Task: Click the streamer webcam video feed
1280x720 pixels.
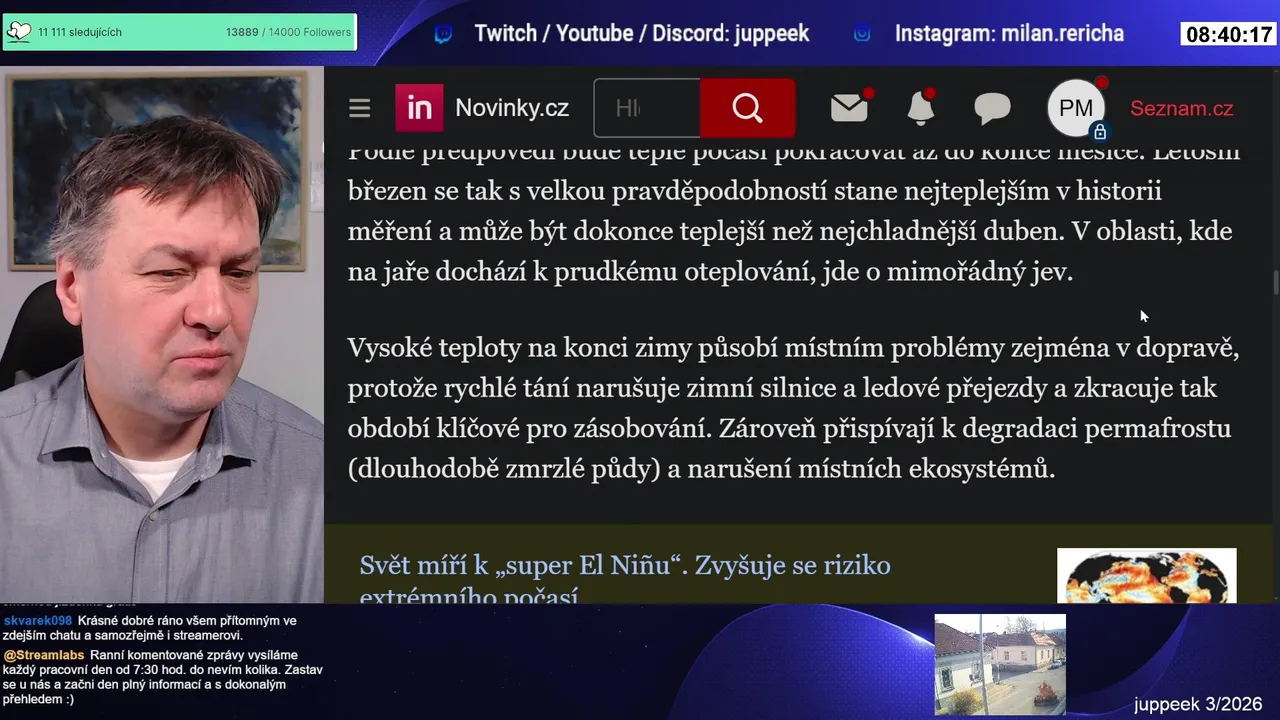Action: point(162,335)
